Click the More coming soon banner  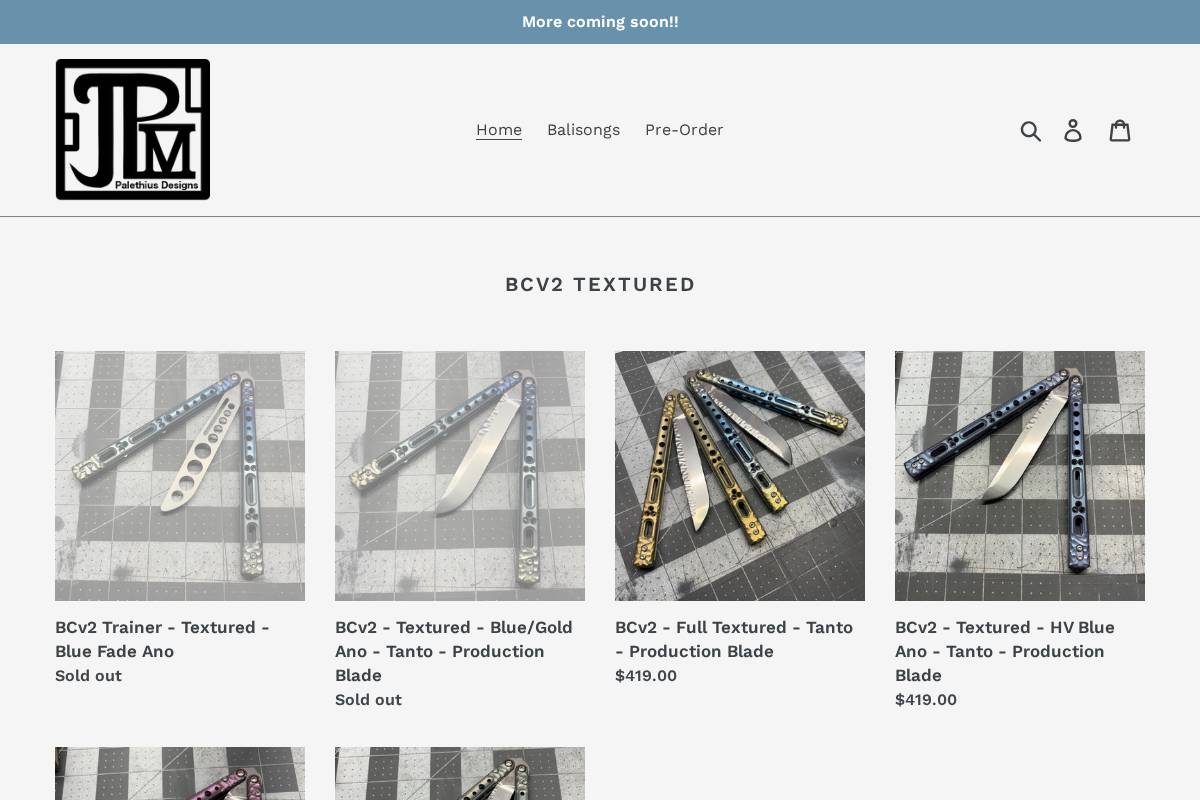[x=600, y=21]
